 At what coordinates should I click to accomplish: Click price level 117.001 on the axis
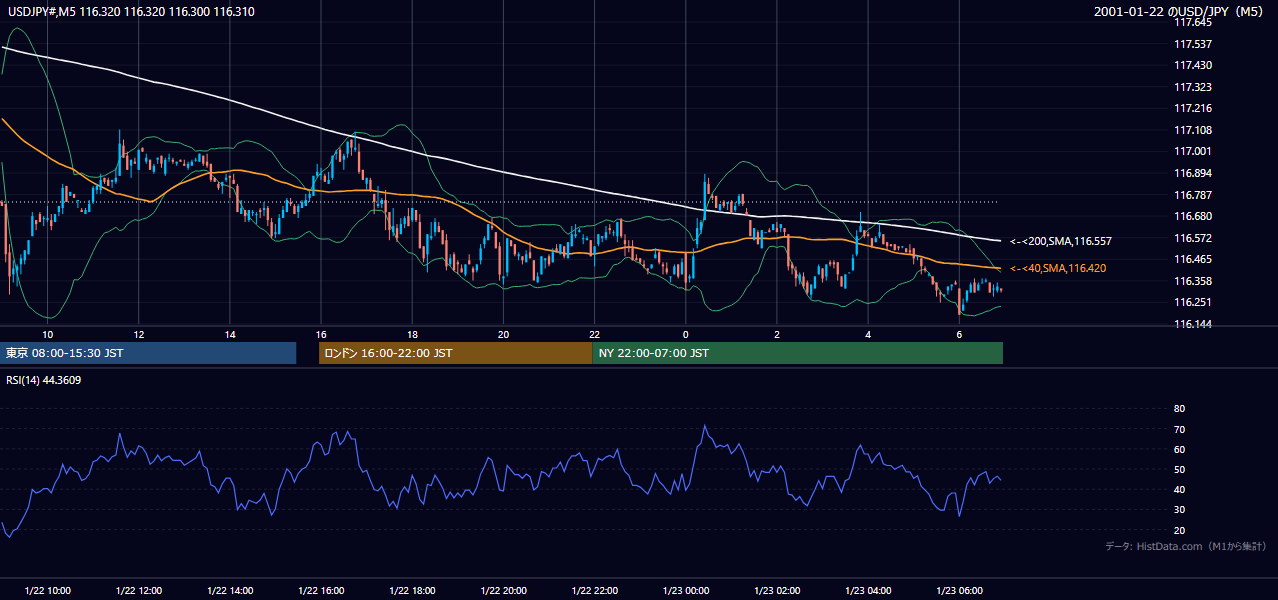click(1193, 151)
